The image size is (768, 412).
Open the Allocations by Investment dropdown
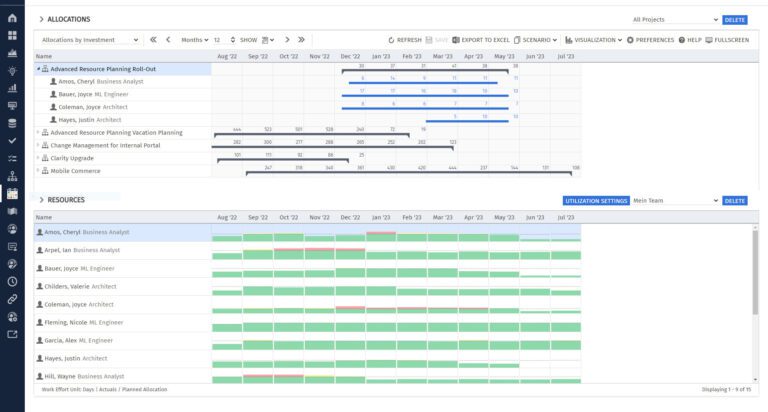(x=89, y=40)
